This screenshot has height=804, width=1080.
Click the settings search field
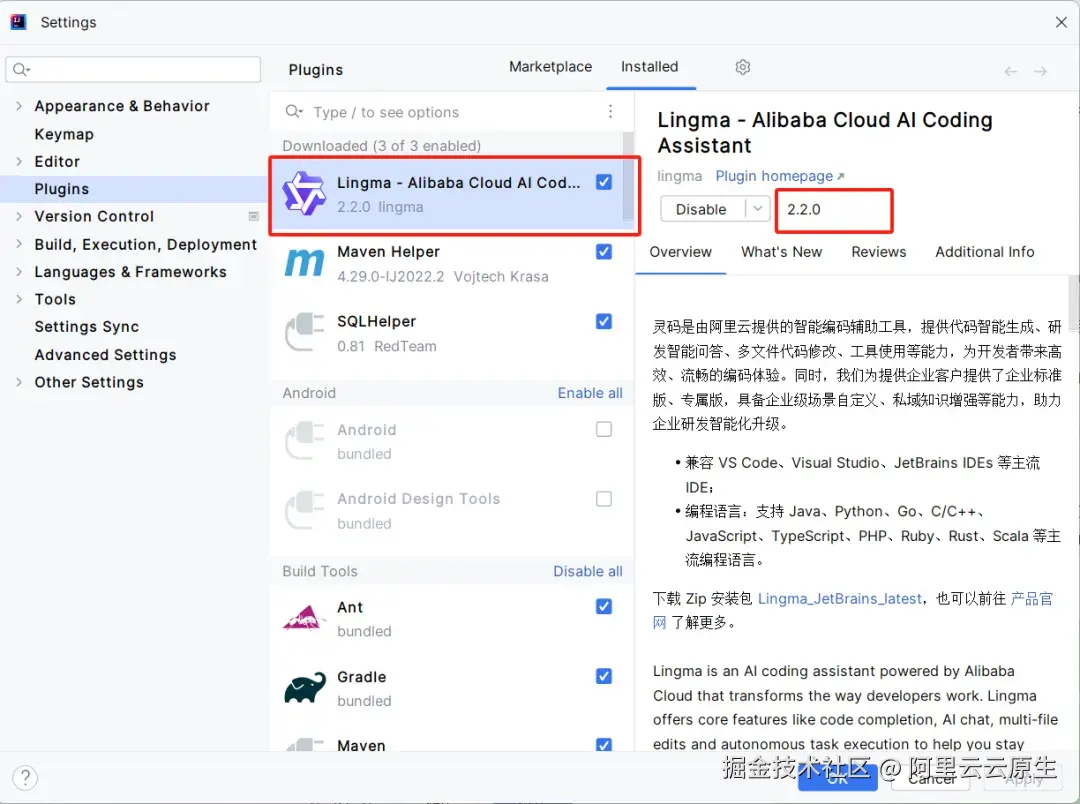coord(134,70)
